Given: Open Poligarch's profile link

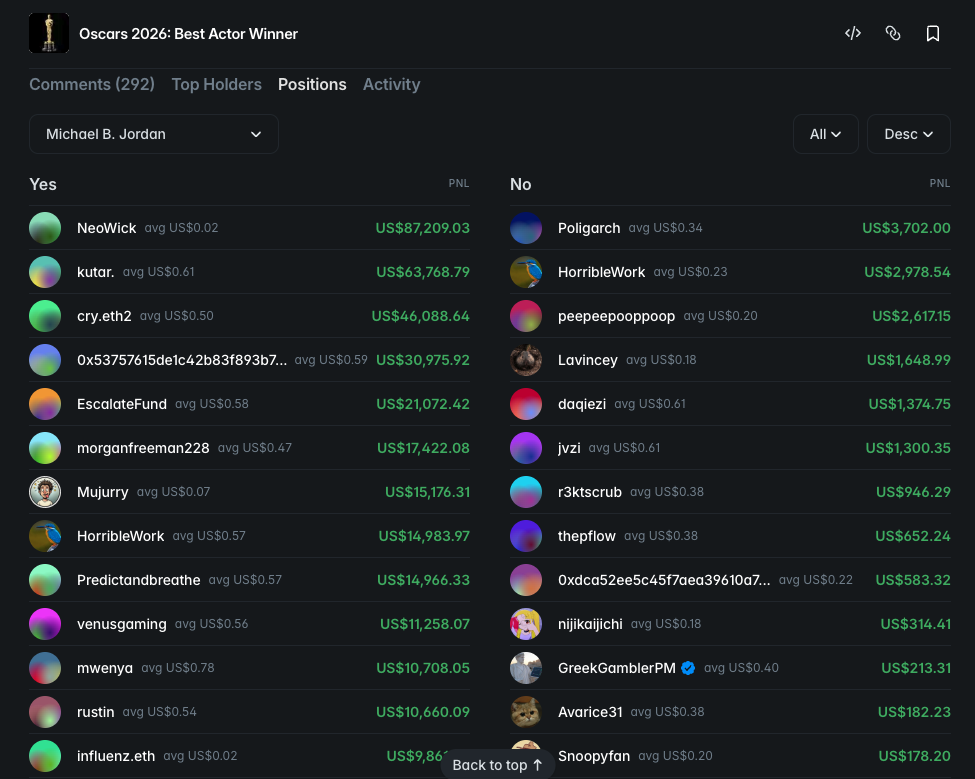Looking at the screenshot, I should pyautogui.click(x=589, y=228).
